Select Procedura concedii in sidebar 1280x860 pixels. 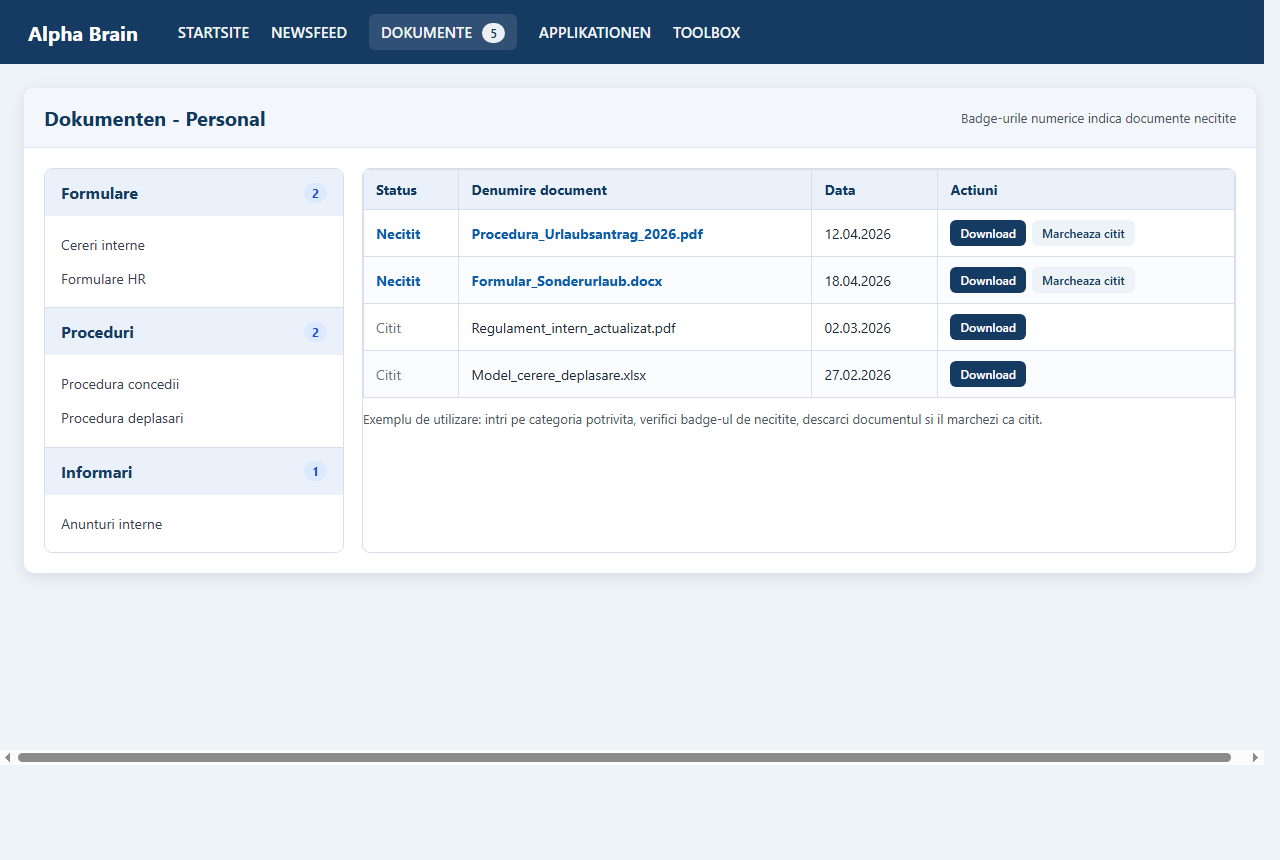(120, 384)
